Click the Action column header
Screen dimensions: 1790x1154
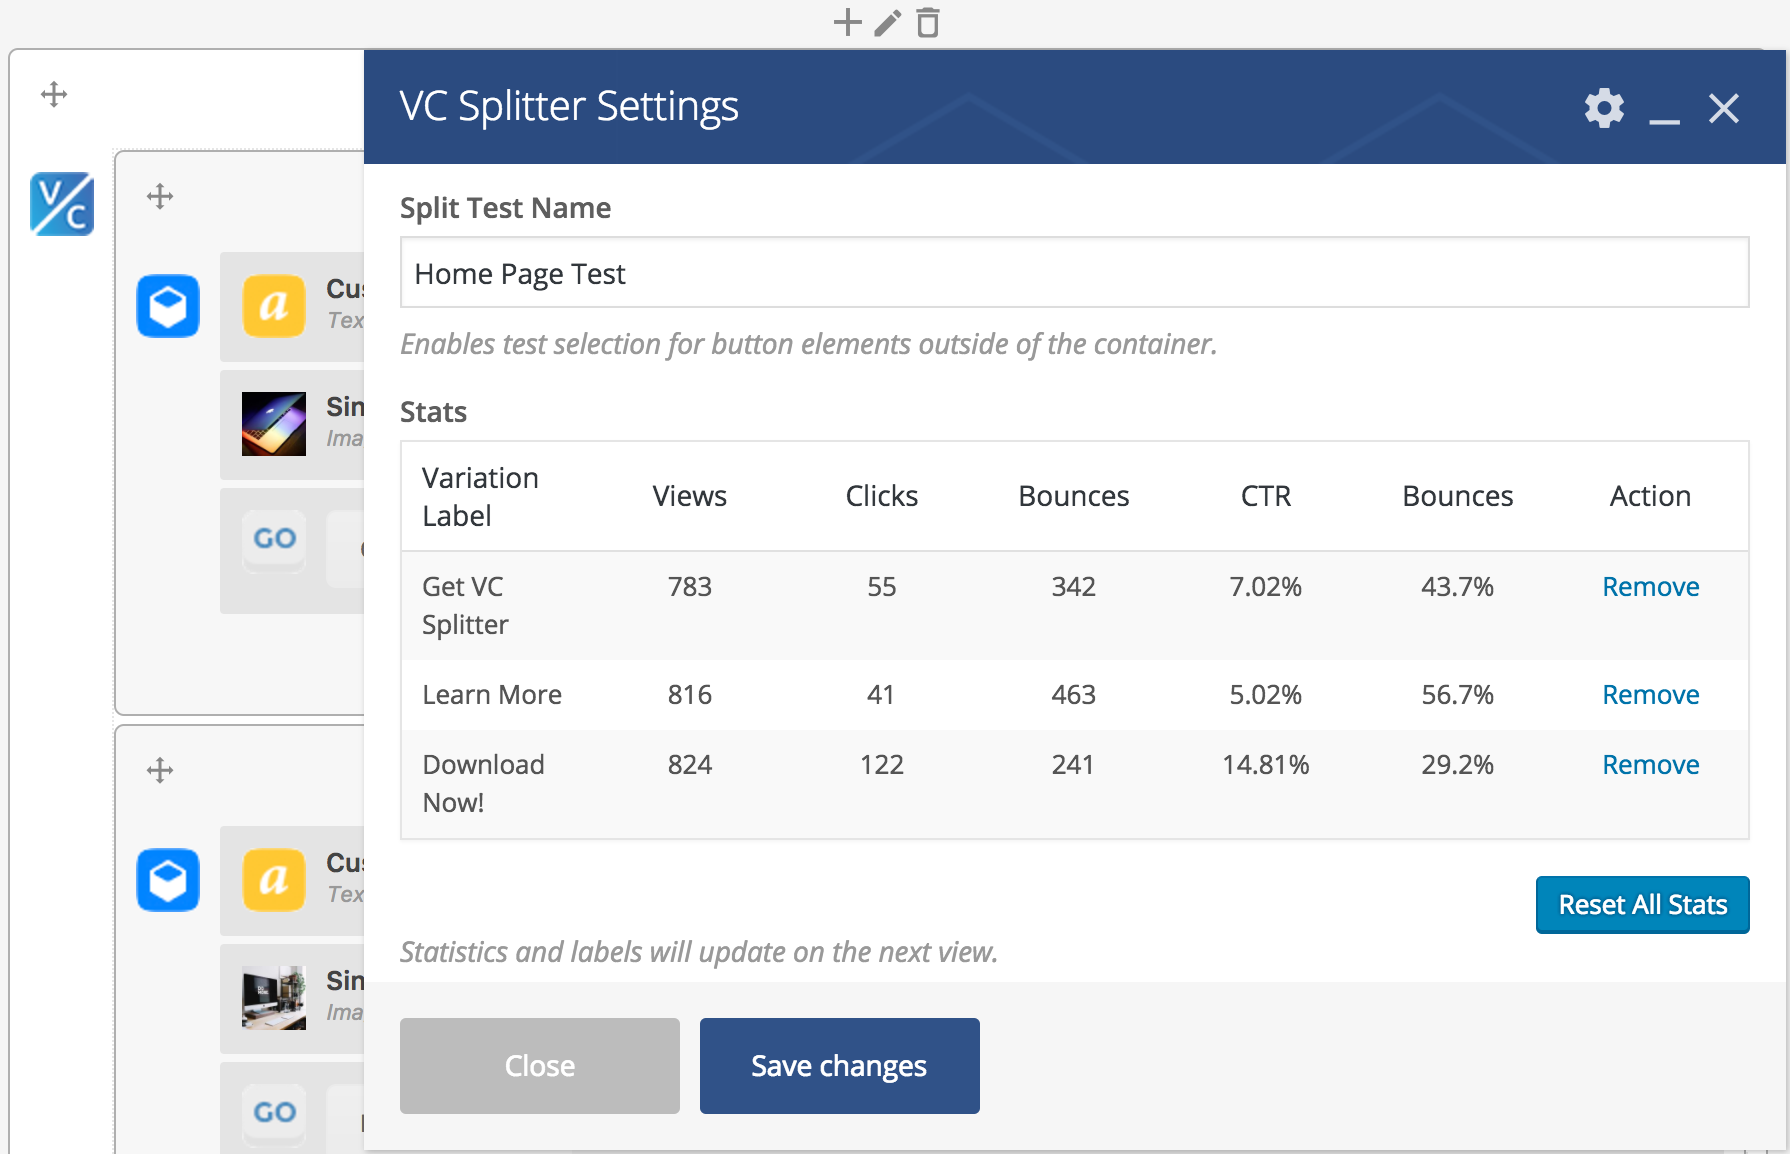tap(1650, 496)
